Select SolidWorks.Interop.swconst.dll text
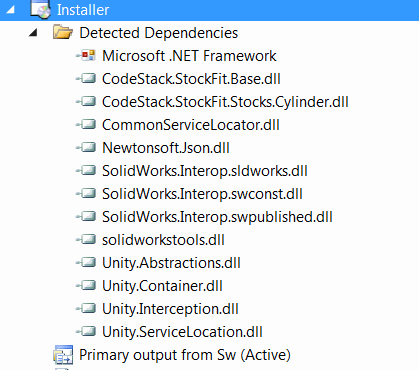This screenshot has width=419, height=370. pos(202,194)
